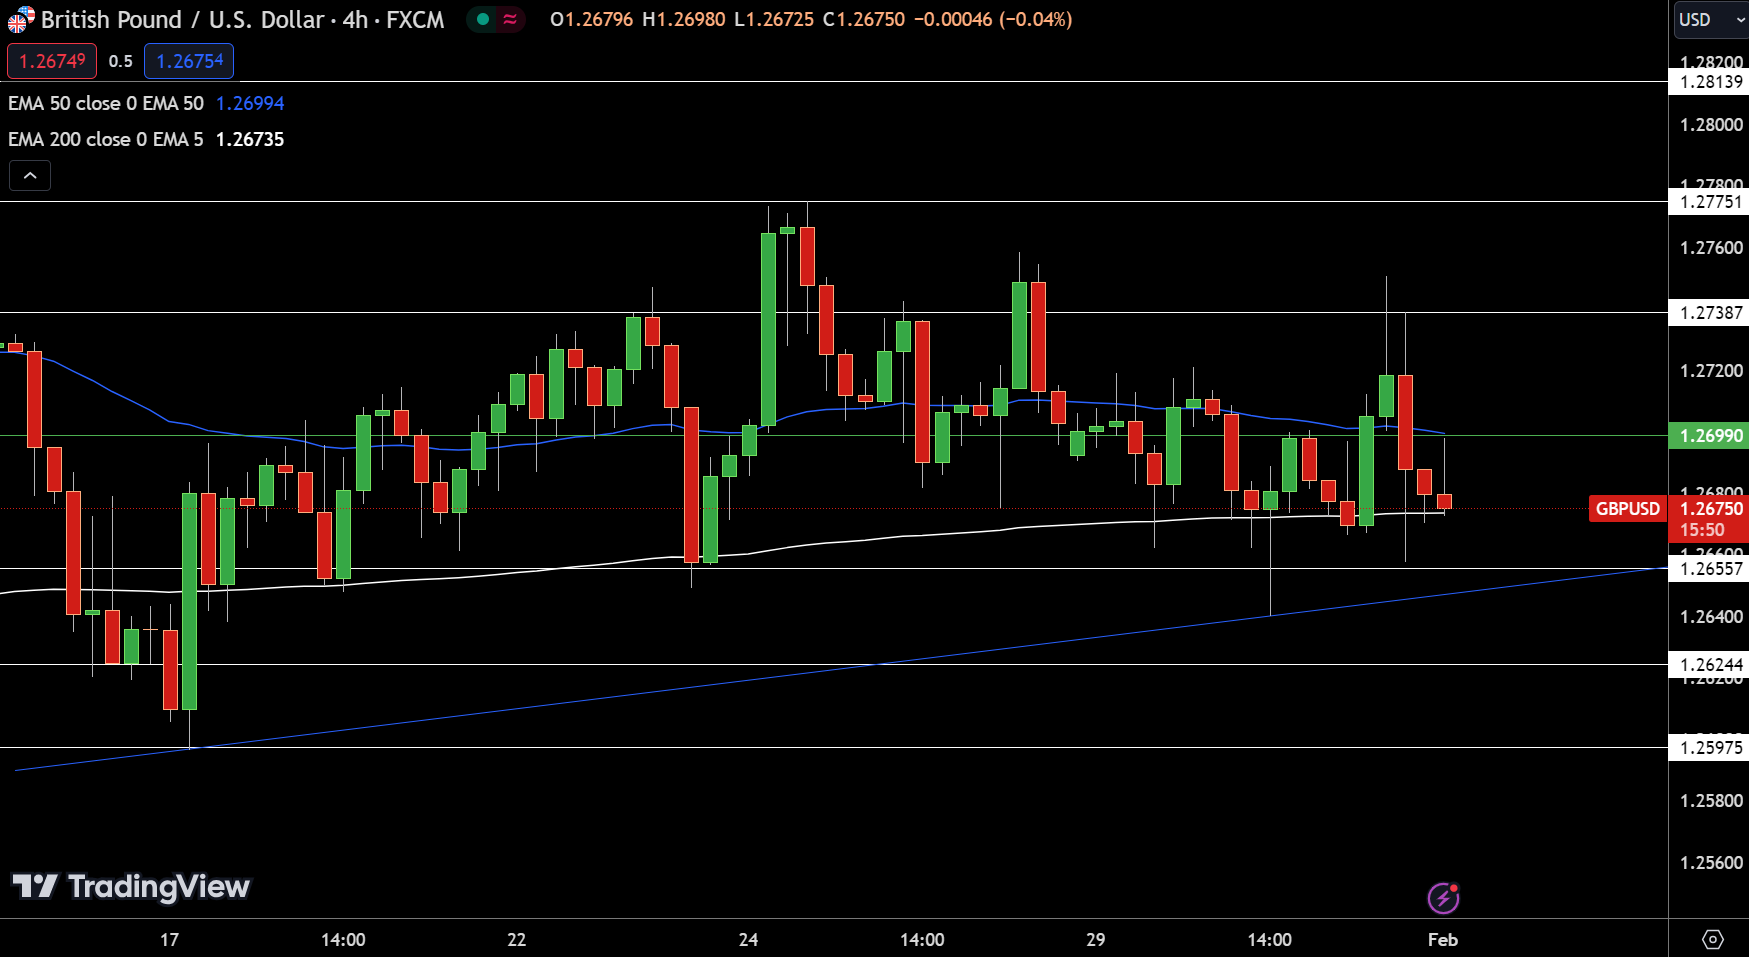1749x957 pixels.
Task: Click the 1.28000 price scale label
Action: point(1711,125)
